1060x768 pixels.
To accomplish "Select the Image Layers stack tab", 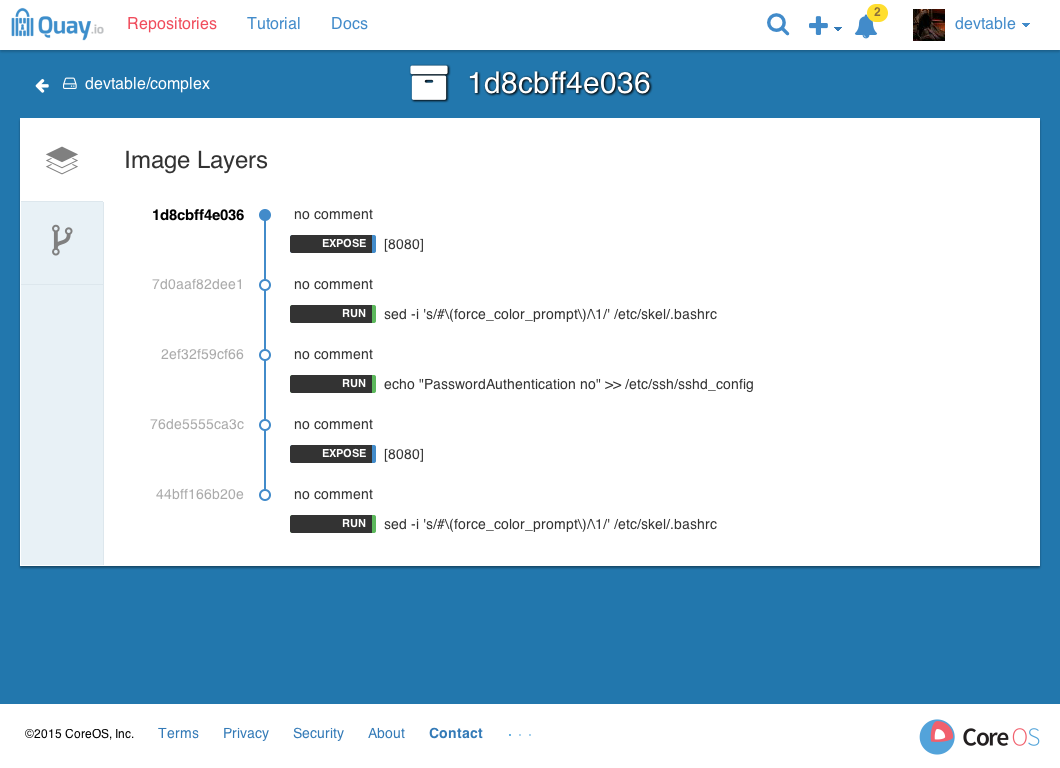I will 62,160.
